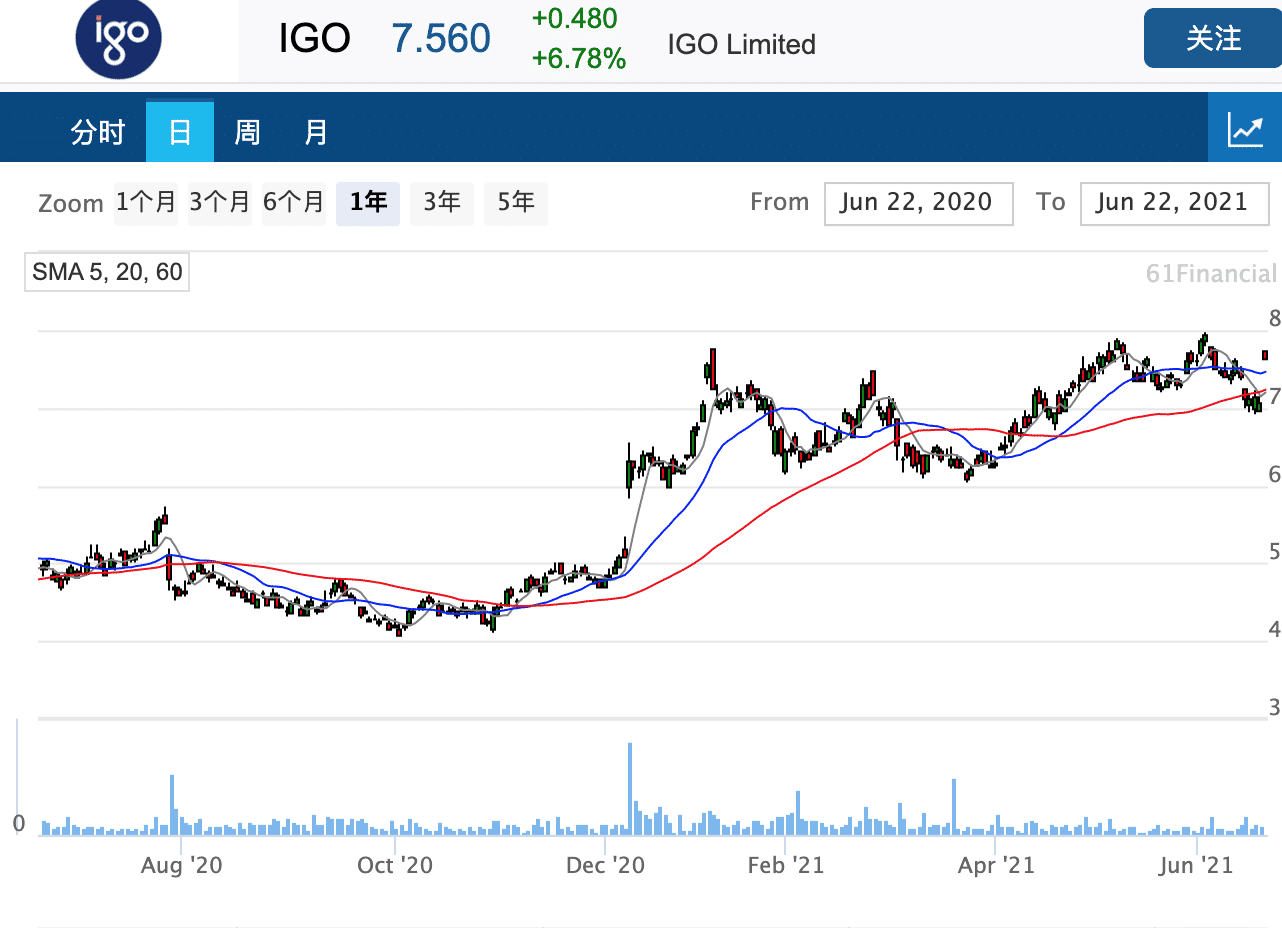Viewport: 1282px width, 928px height.
Task: Click the Oct '20 axis label
Action: pyautogui.click(x=395, y=865)
